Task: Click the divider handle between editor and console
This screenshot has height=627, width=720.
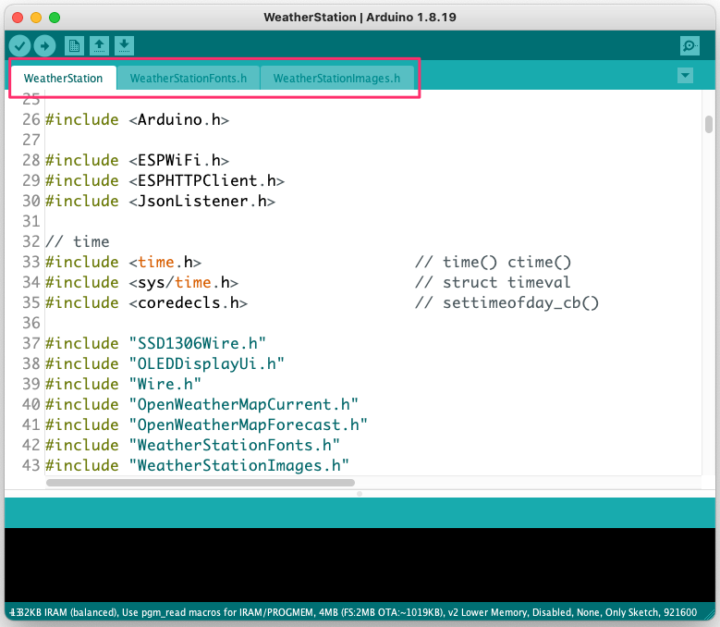Action: point(360,493)
